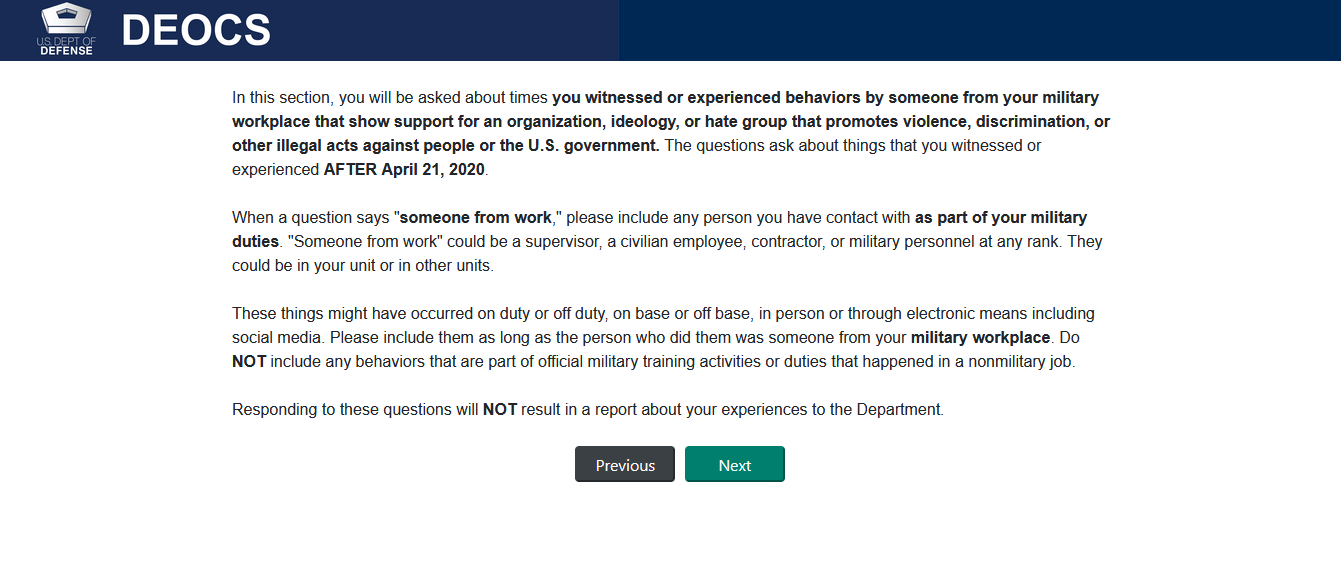Screen dimensions: 1341x561
Task: Go to the Next survey page
Action: 735,464
